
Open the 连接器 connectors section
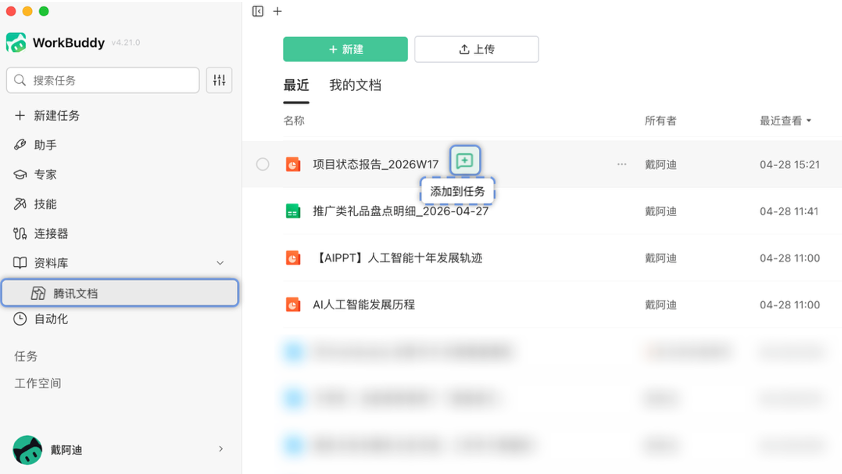point(51,233)
